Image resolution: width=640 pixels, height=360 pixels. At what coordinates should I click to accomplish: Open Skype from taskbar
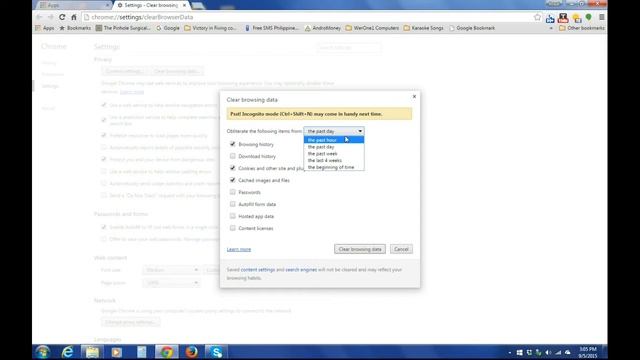click(216, 352)
